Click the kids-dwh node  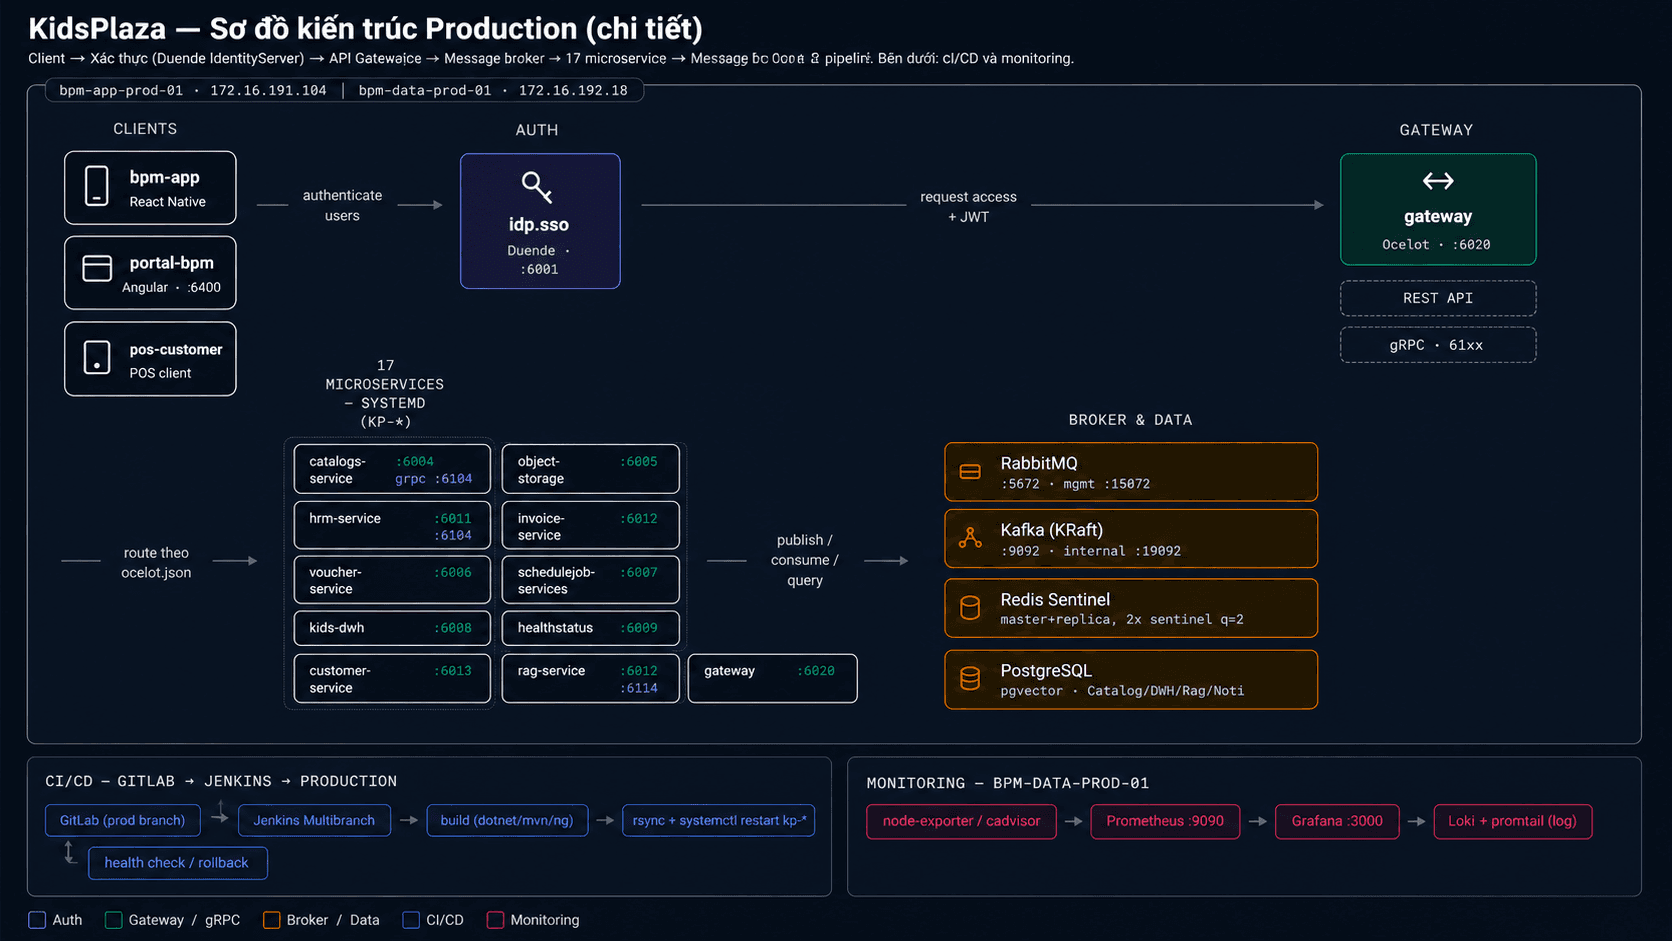pyautogui.click(x=392, y=628)
